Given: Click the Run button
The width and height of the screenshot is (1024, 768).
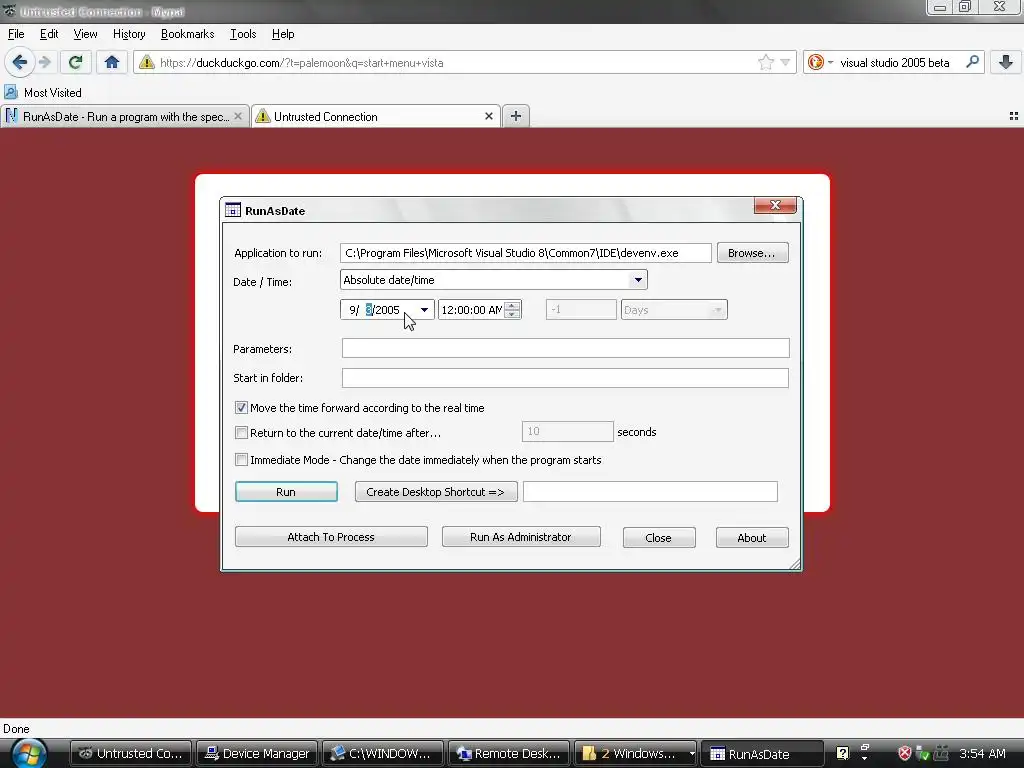Looking at the screenshot, I should 286,492.
